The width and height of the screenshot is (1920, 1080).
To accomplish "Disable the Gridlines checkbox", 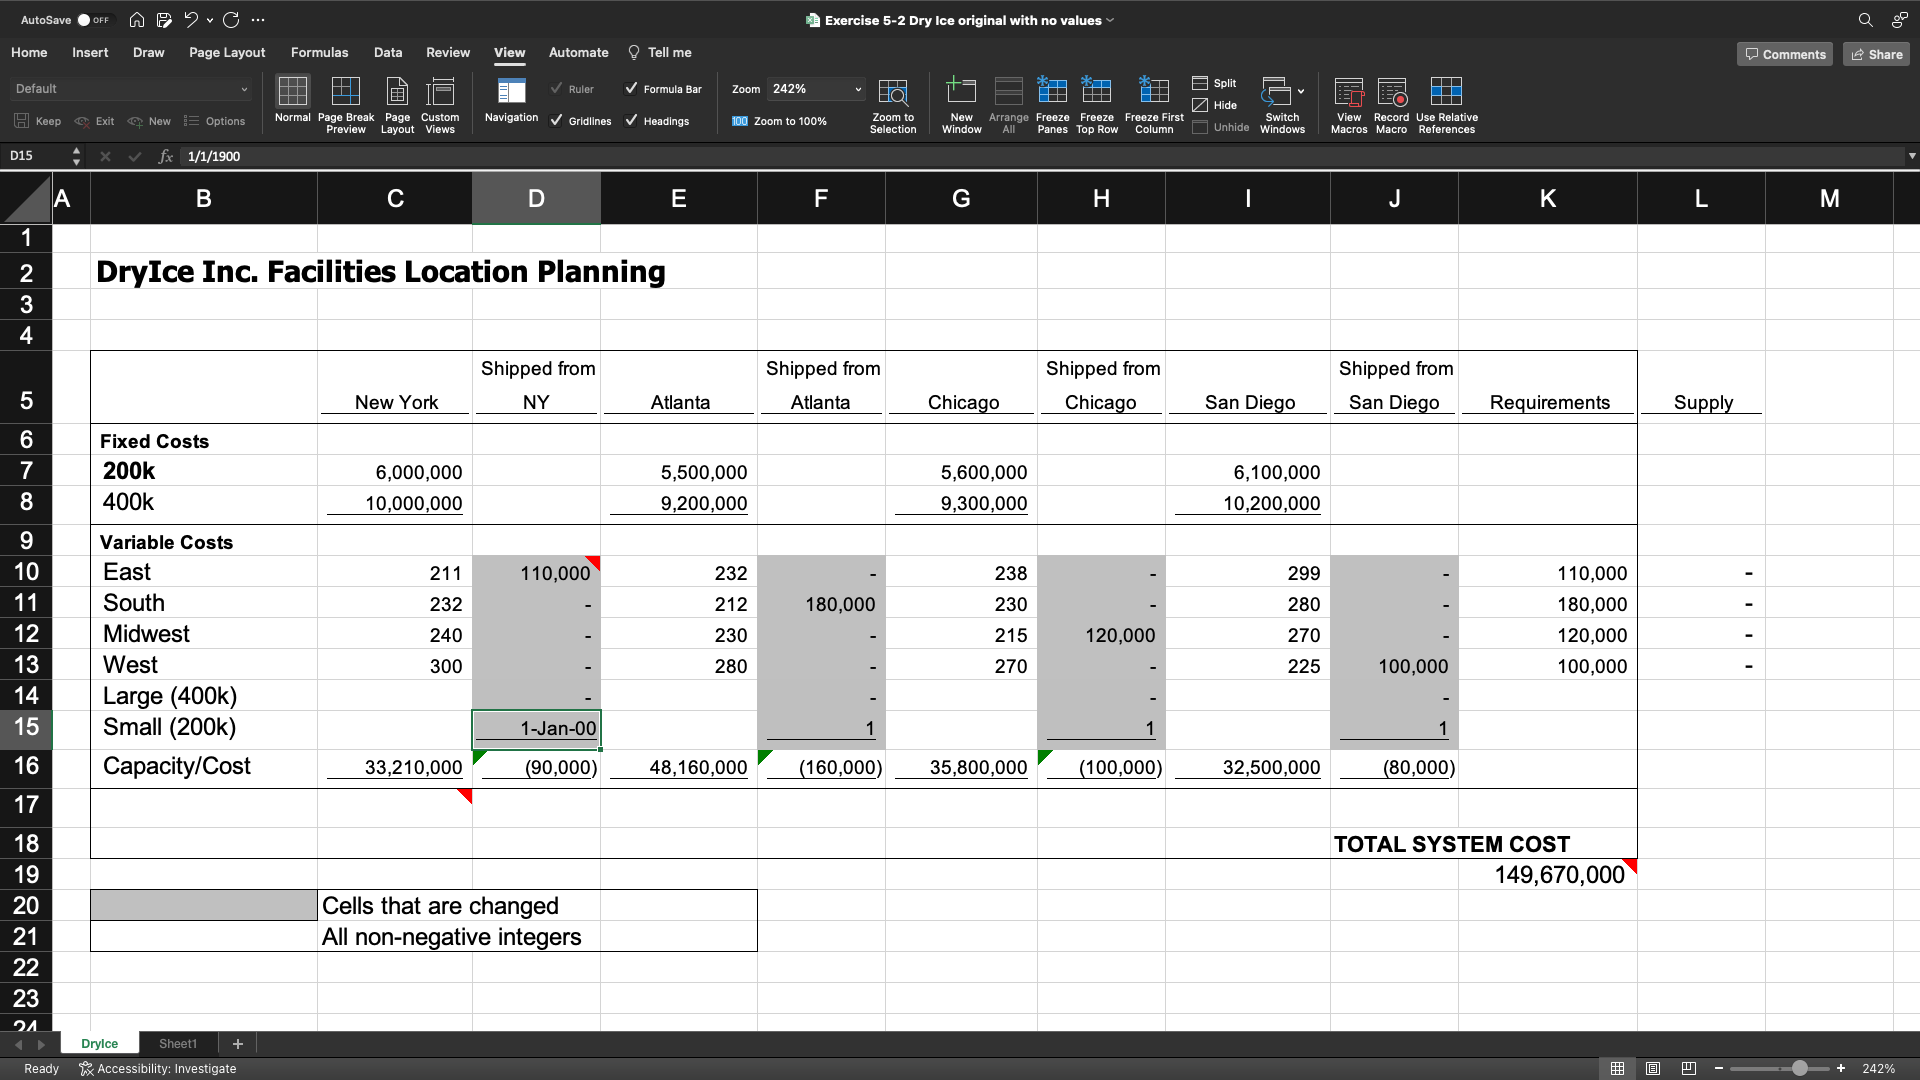I will (x=557, y=121).
